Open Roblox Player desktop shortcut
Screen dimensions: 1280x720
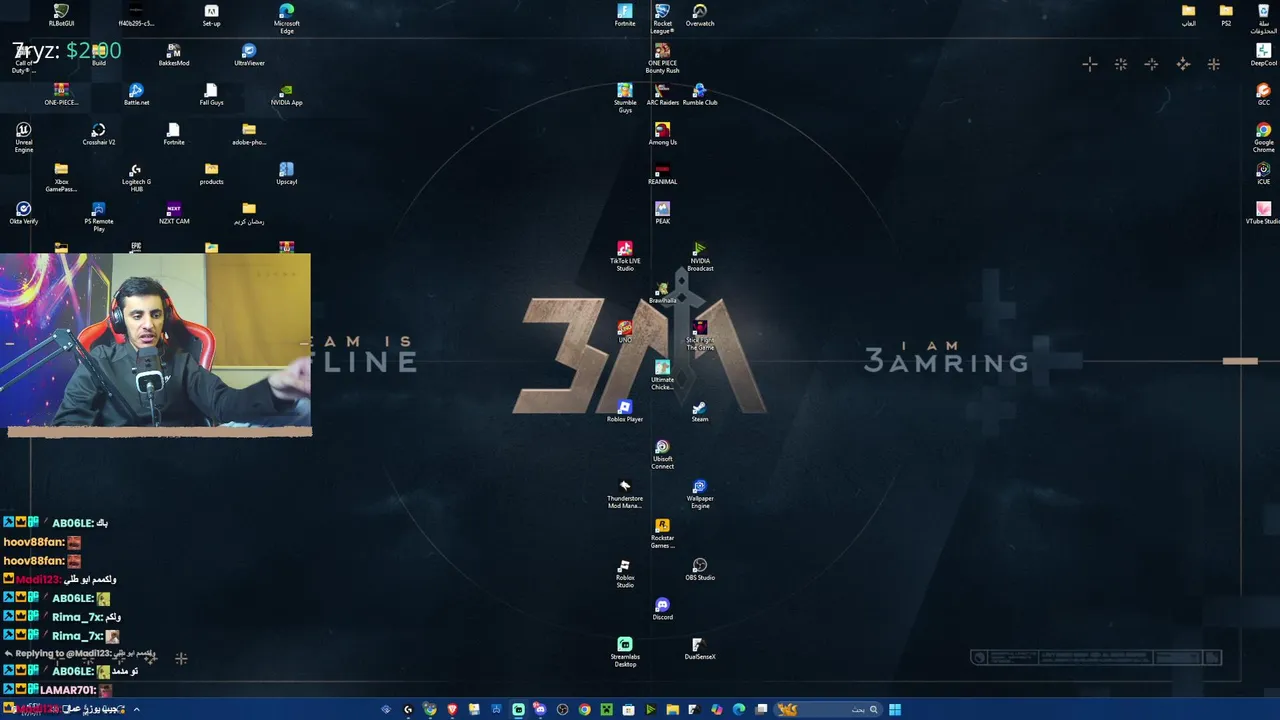tap(625, 411)
